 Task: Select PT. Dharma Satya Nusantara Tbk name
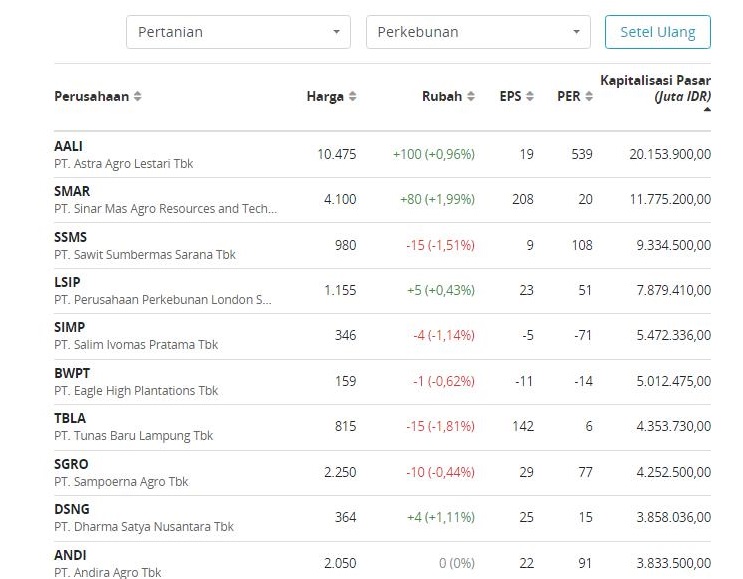pyautogui.click(x=144, y=526)
